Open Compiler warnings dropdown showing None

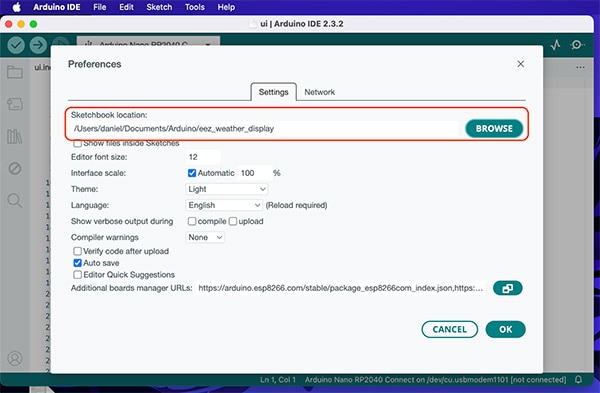coord(205,237)
